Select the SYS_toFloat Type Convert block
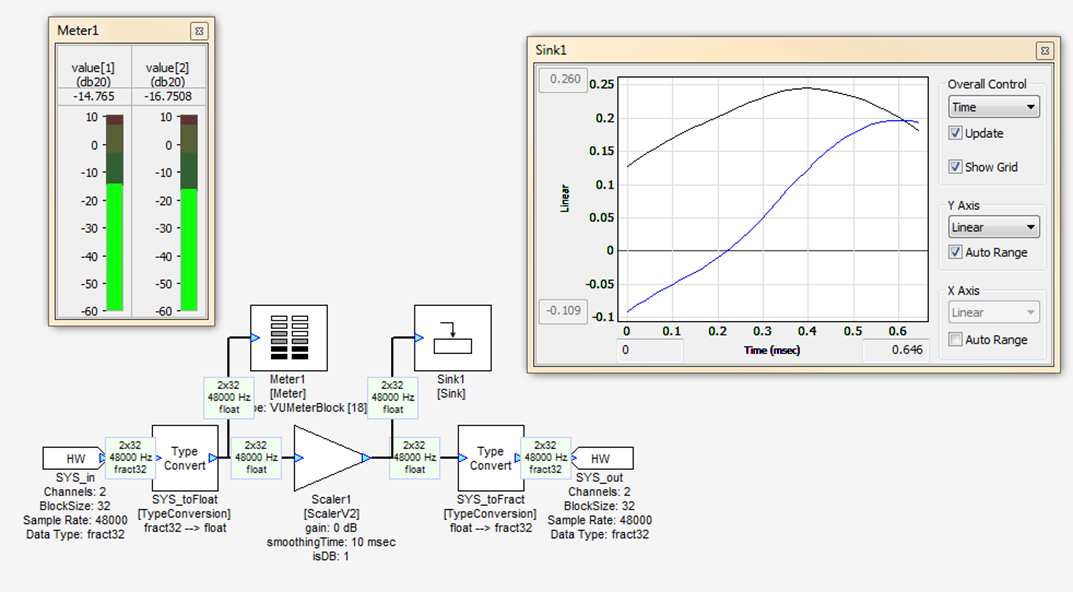This screenshot has width=1073, height=592. tap(186, 459)
